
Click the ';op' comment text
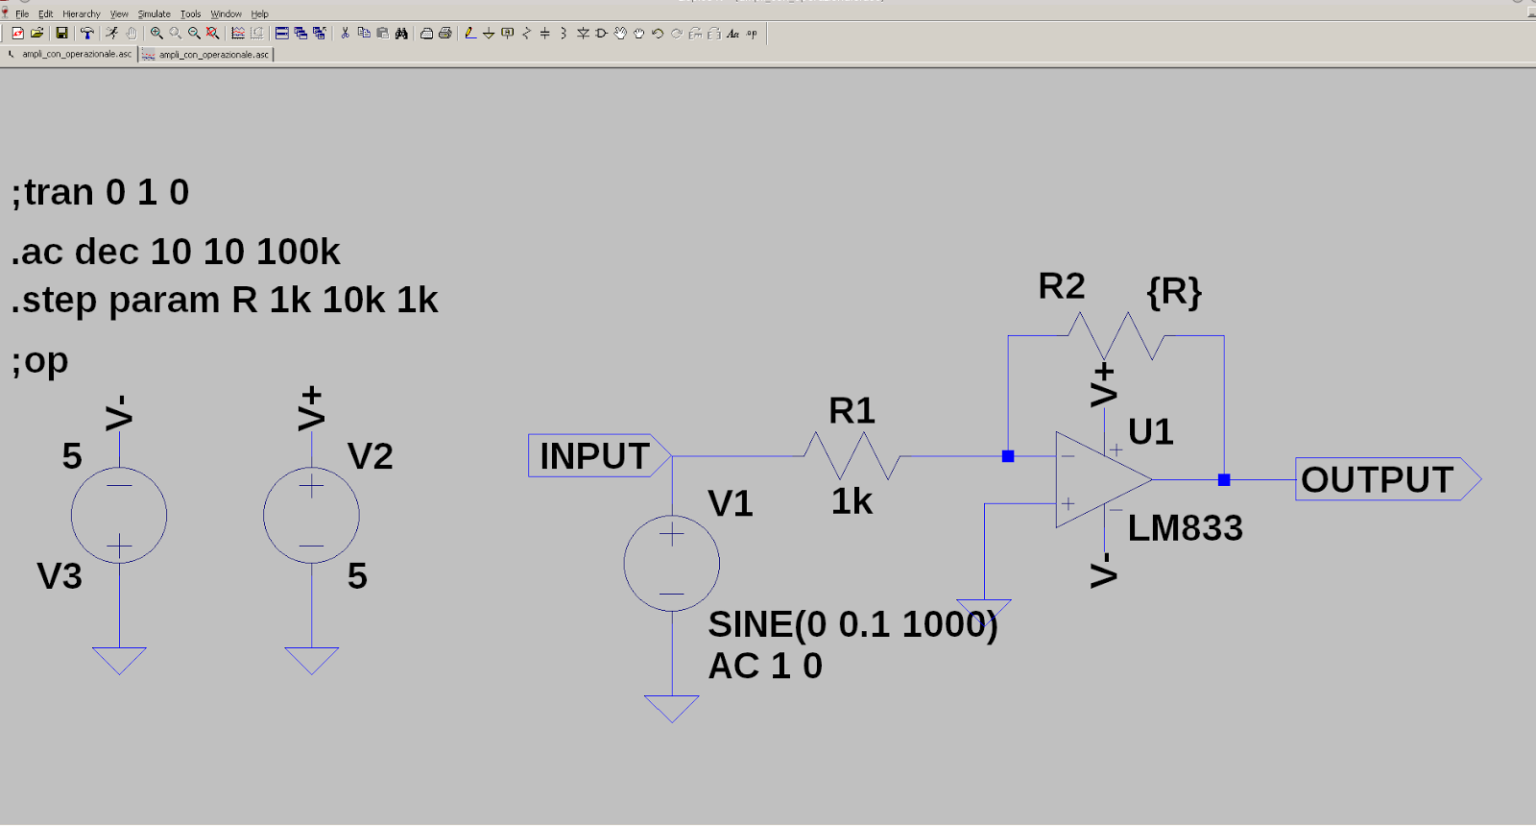40,361
